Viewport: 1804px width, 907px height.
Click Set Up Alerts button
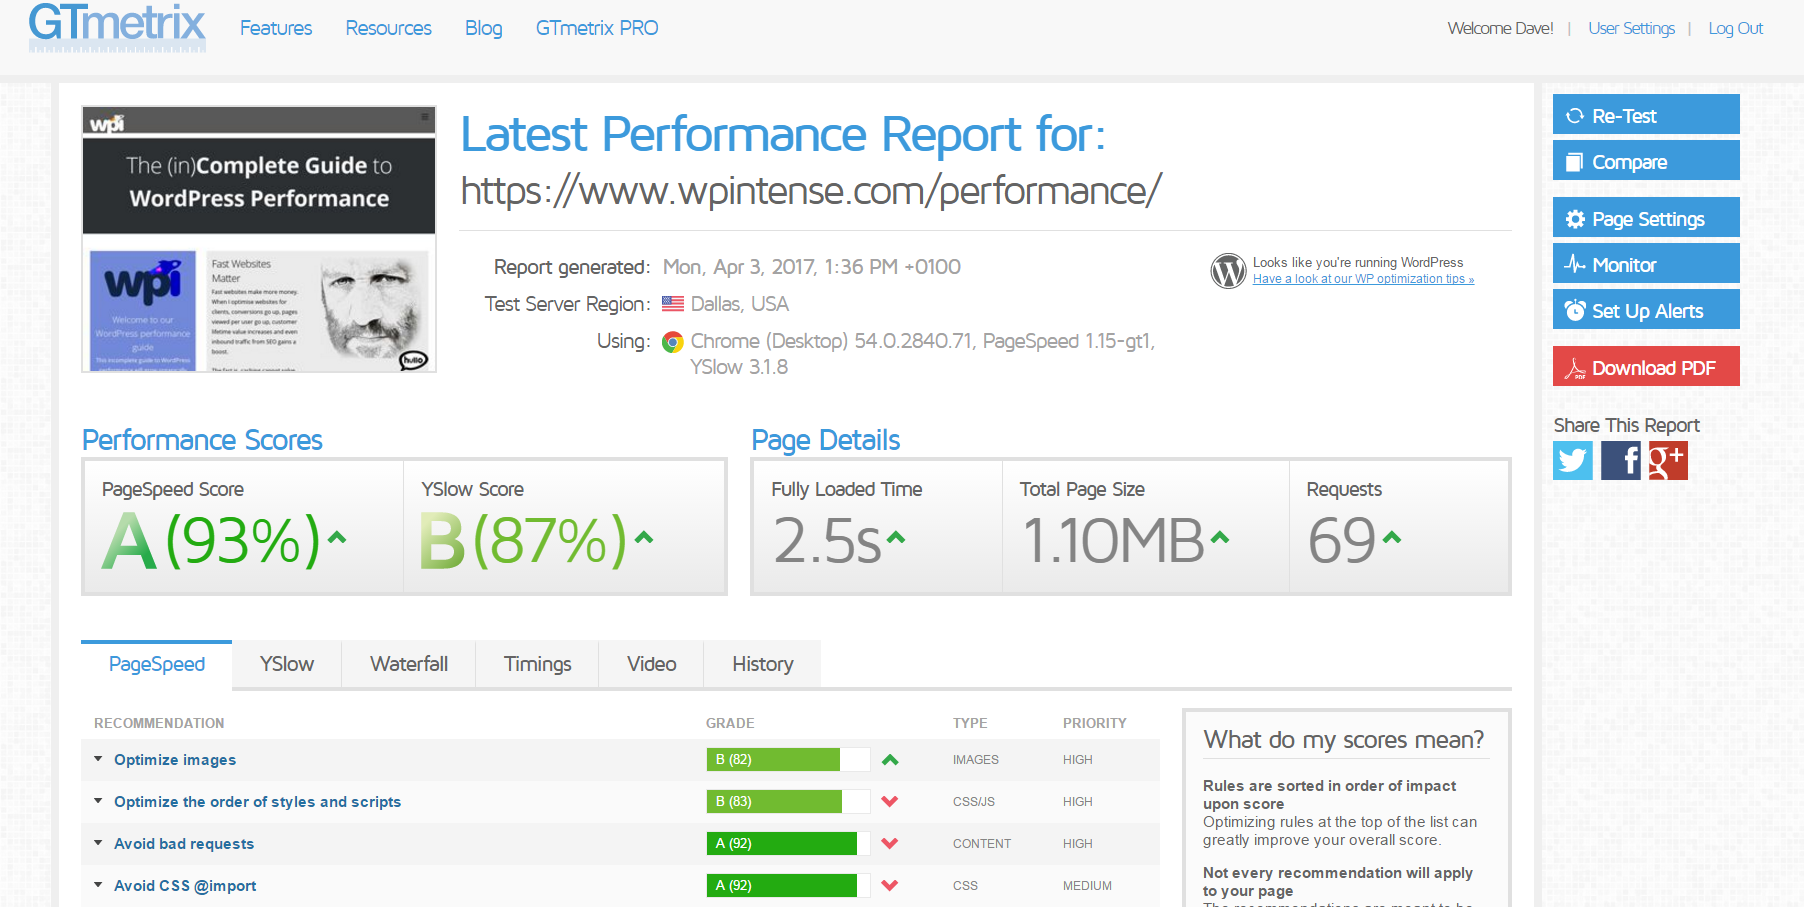(1646, 309)
